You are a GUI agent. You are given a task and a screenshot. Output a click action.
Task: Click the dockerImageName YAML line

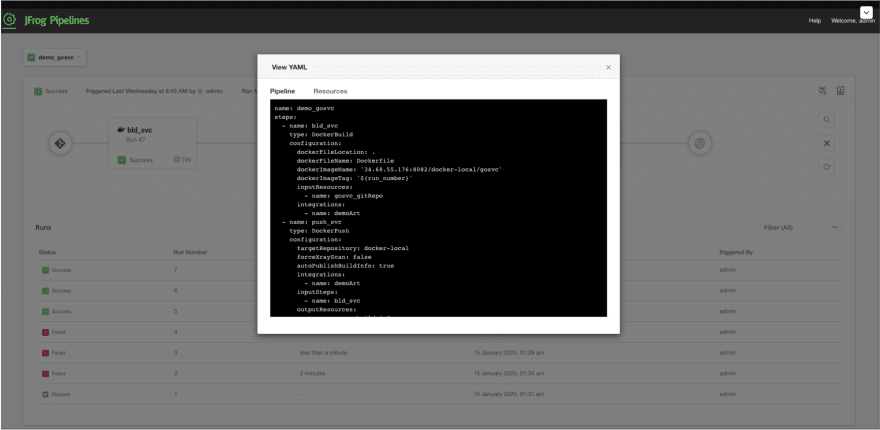399,170
